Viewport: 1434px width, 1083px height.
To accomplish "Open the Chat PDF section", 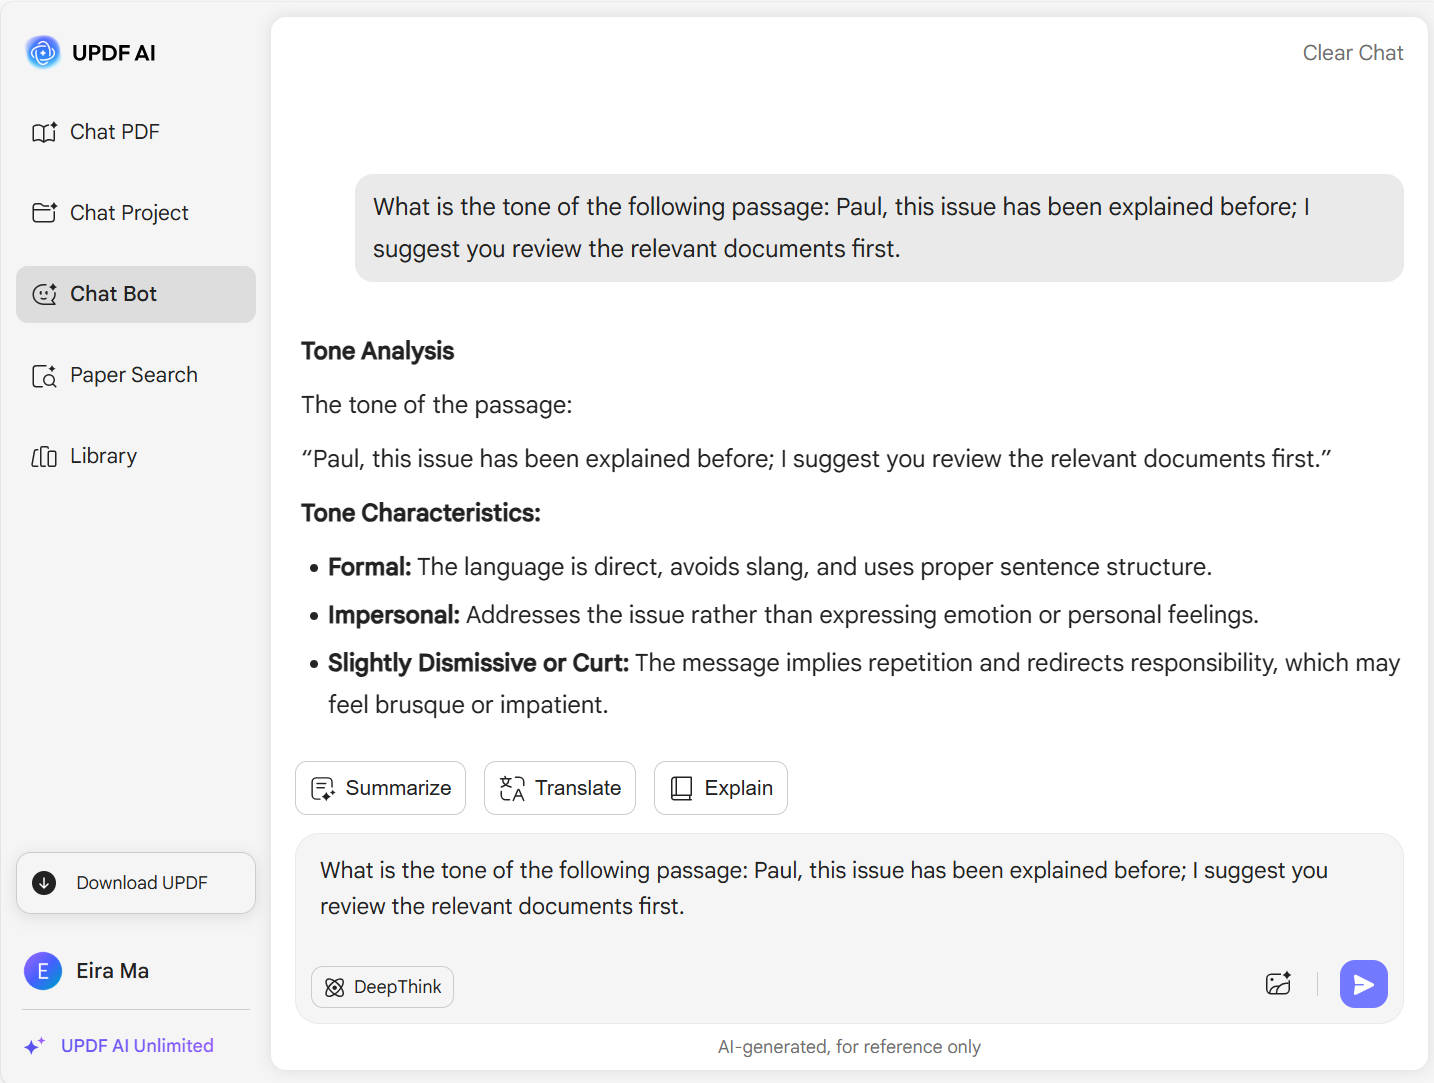I will coord(114,132).
